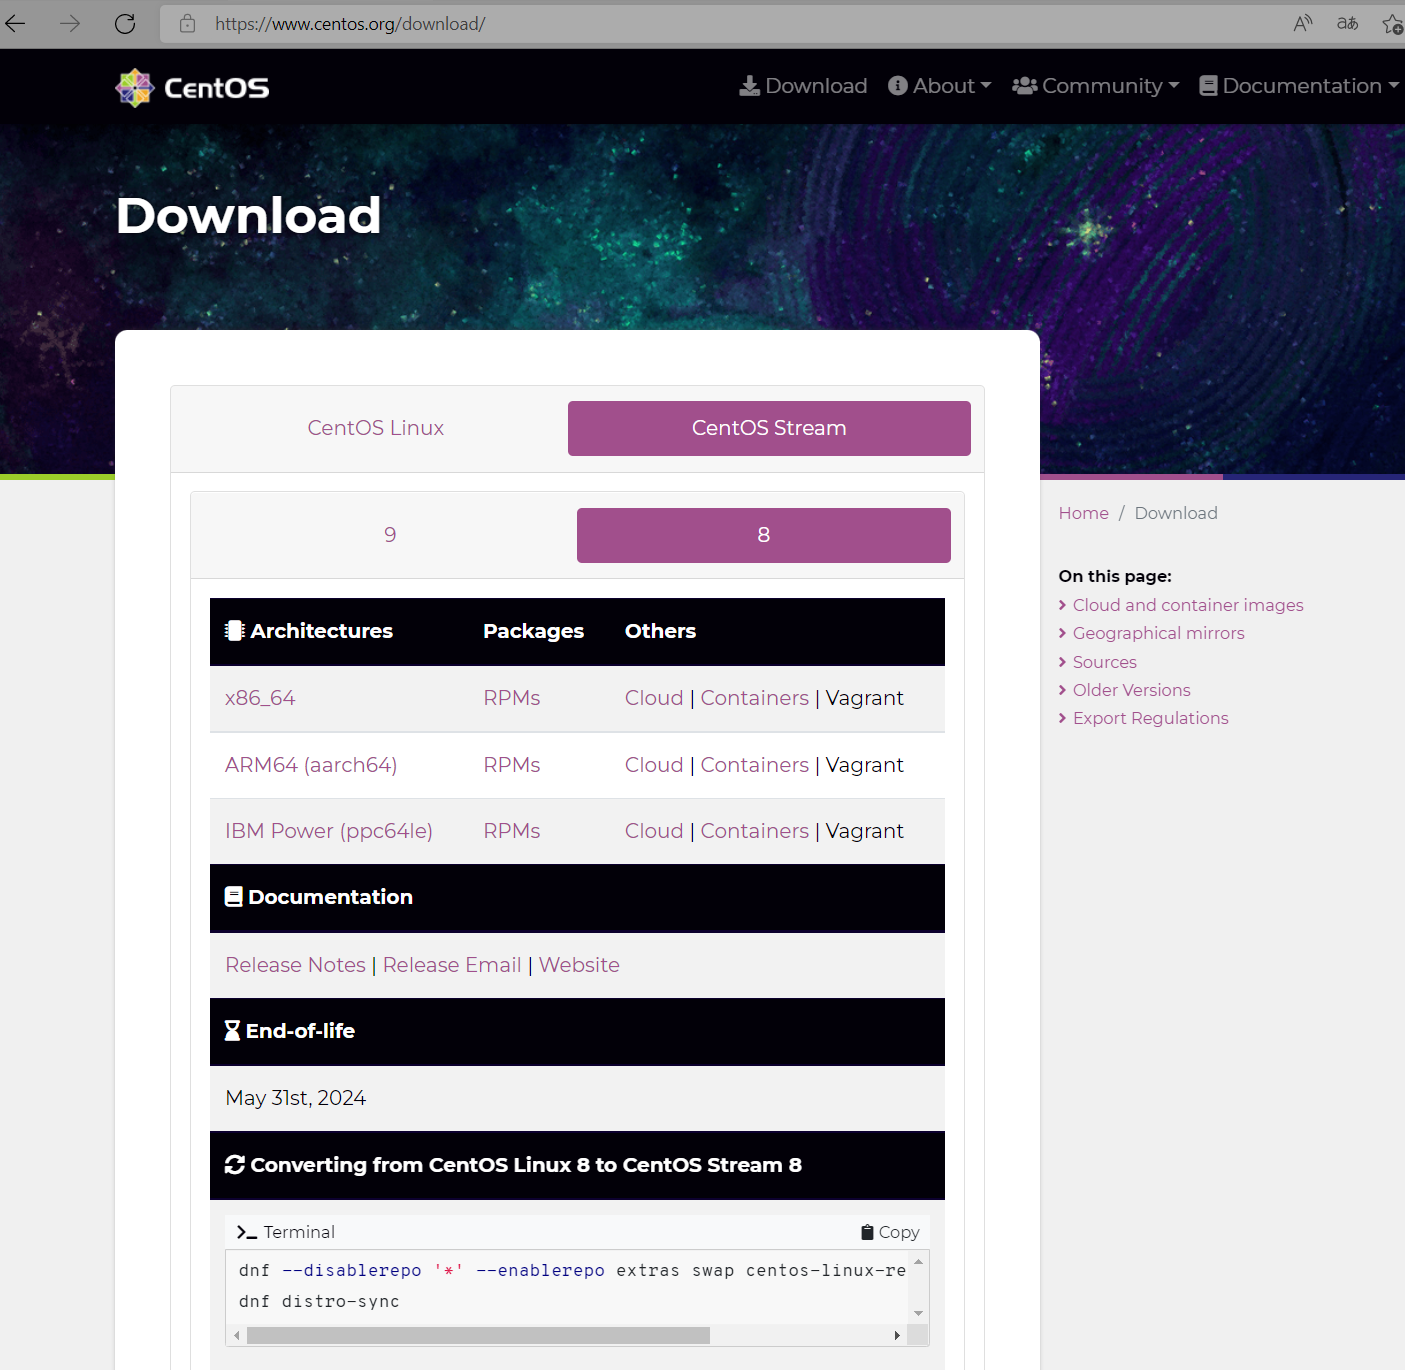Click the browser back arrow
The height and width of the screenshot is (1370, 1405).
15,23
